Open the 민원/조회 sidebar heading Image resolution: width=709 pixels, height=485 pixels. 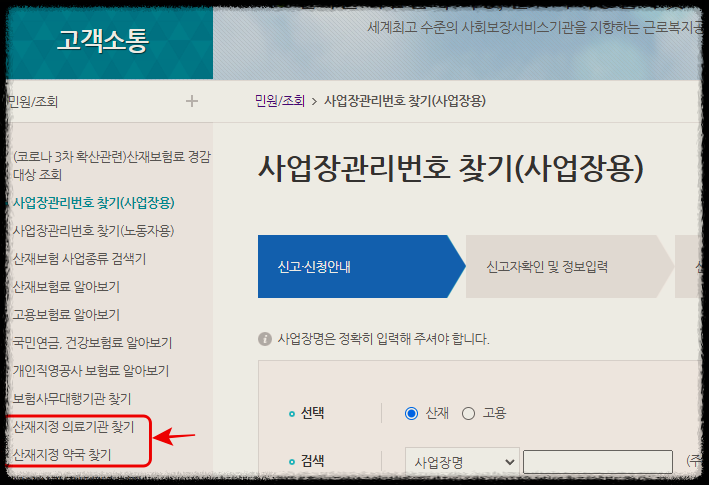pyautogui.click(x=33, y=102)
